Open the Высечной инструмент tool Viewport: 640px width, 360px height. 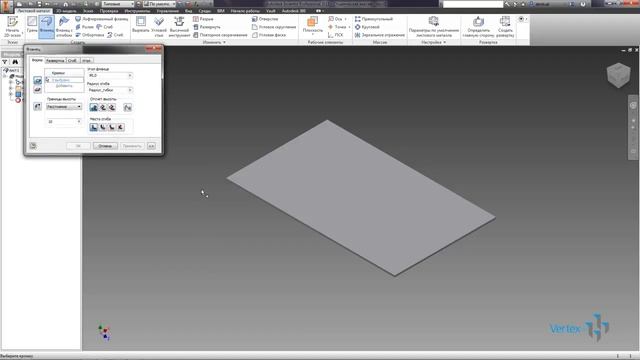click(179, 27)
